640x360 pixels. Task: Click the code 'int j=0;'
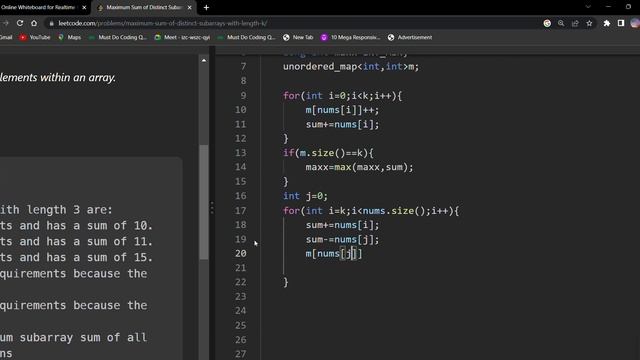tap(305, 196)
